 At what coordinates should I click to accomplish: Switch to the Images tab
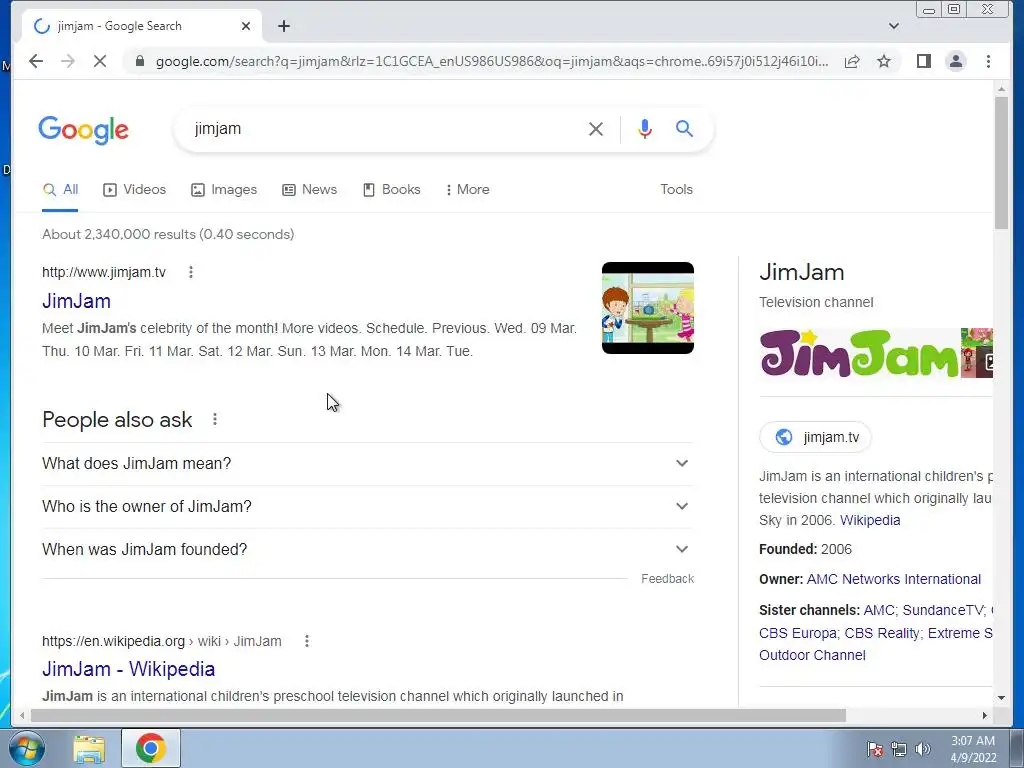(x=224, y=189)
